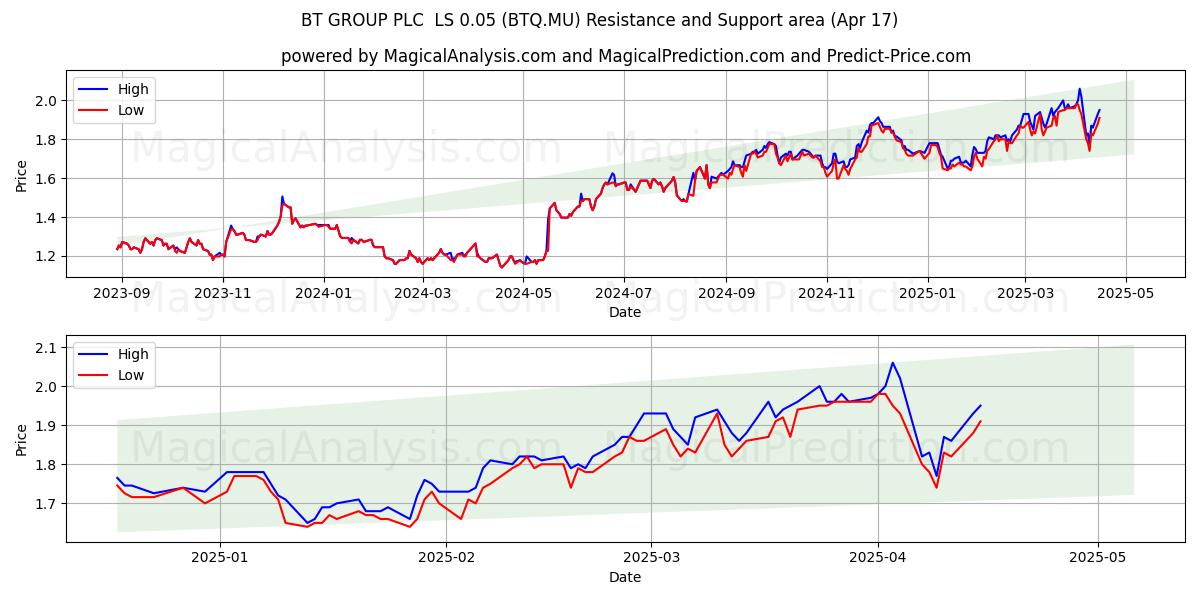Click the 'Price' axis label of top chart
This screenshot has height=600, width=1200.
tap(21, 174)
